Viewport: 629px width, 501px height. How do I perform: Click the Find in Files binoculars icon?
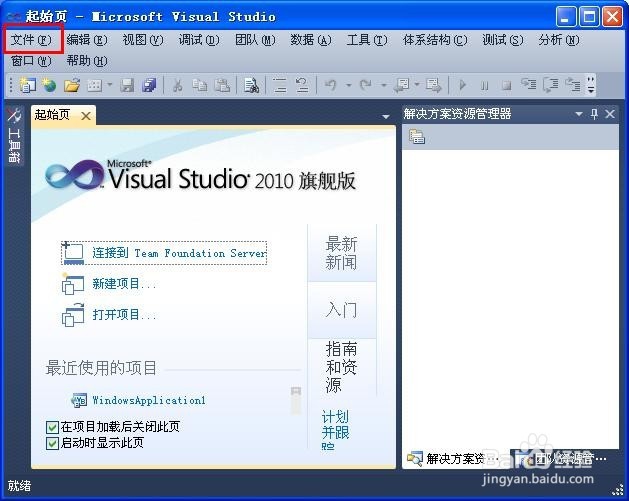[x=251, y=85]
